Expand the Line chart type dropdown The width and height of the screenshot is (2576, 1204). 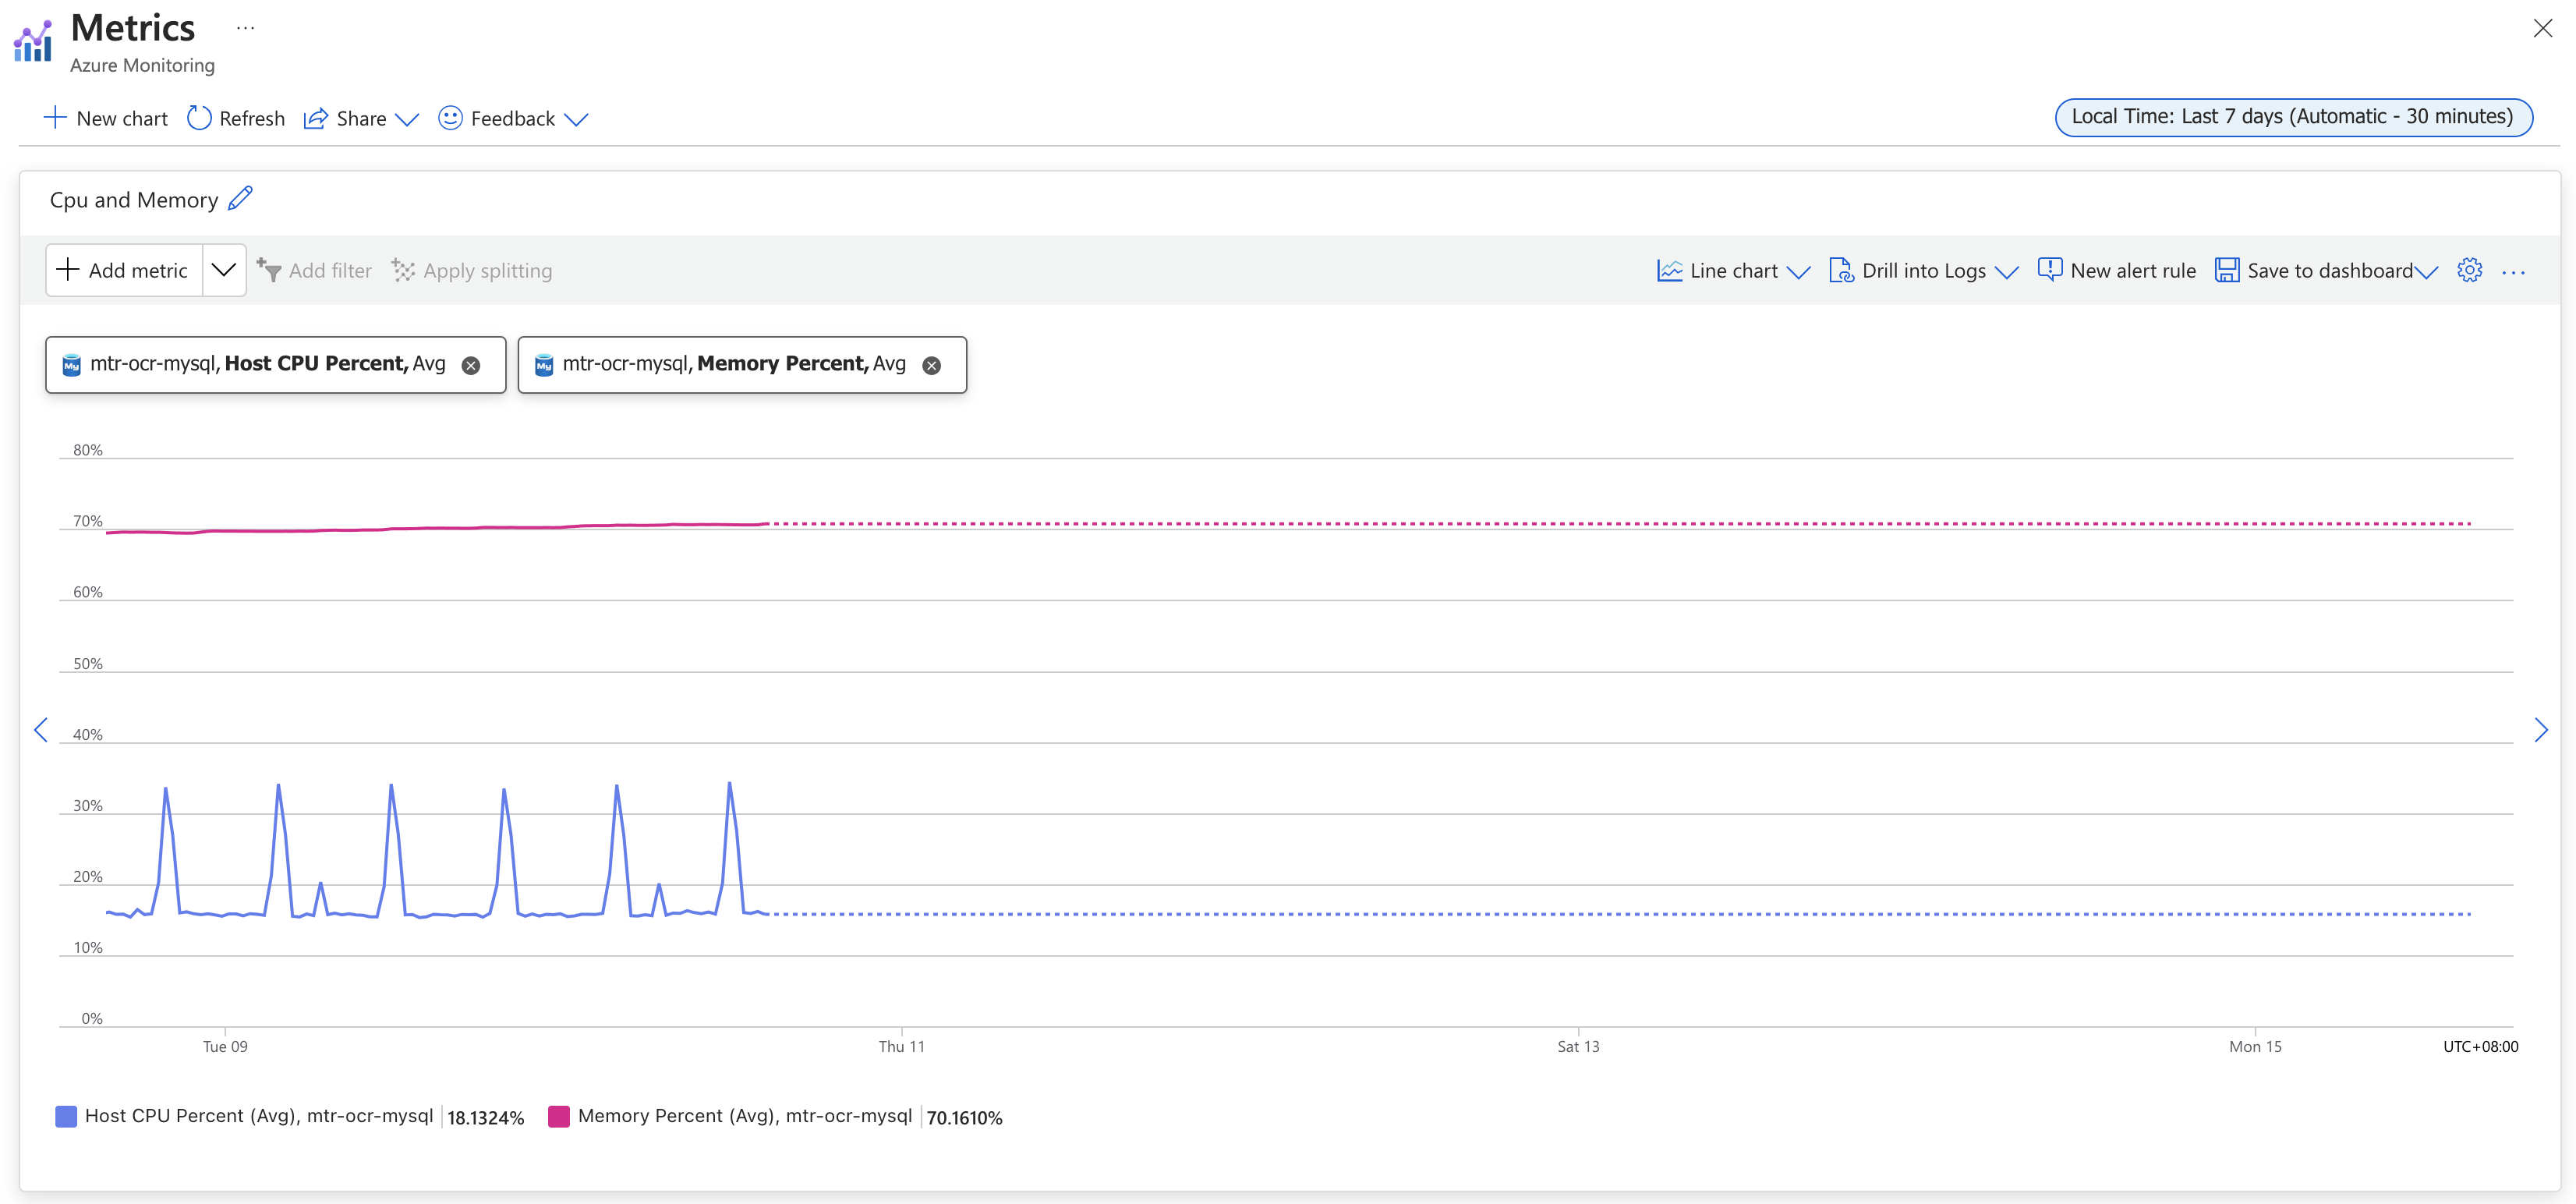coord(1801,271)
